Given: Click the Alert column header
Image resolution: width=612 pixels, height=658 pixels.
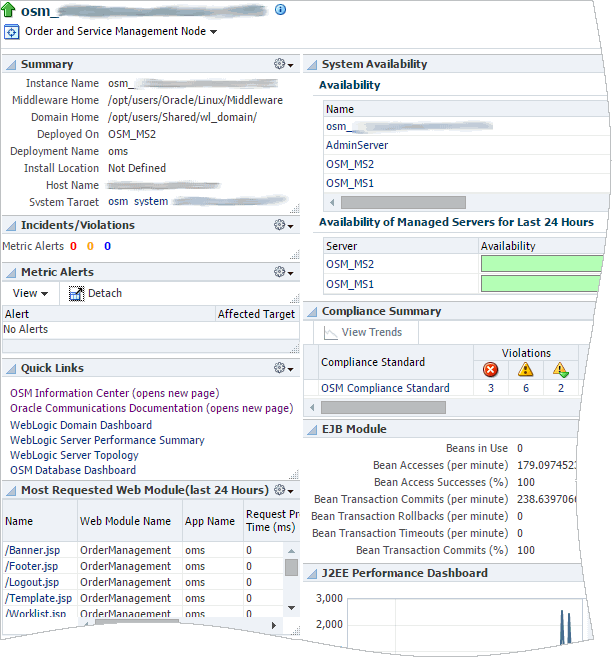Looking at the screenshot, I should [109, 314].
